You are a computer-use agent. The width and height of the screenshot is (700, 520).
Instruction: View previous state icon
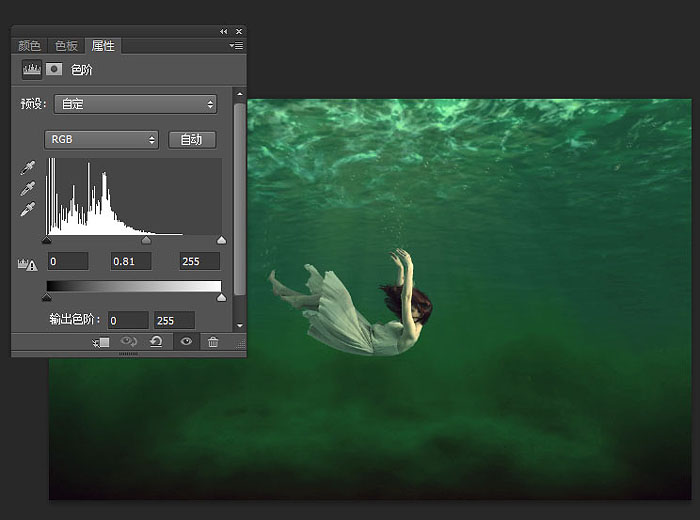tap(129, 342)
